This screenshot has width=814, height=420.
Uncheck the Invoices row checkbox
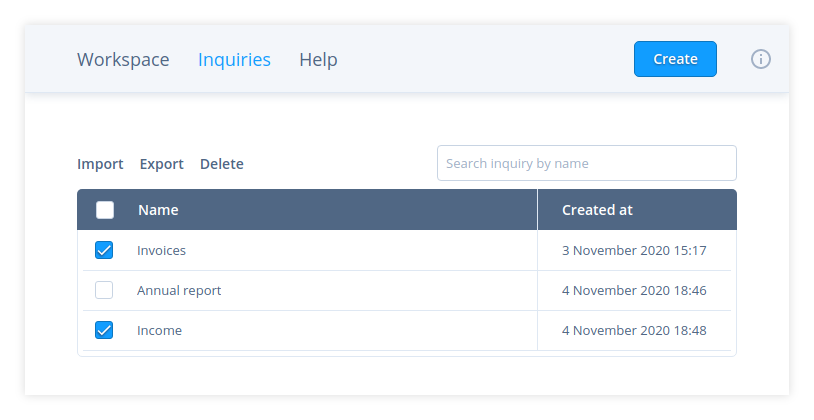pos(104,250)
